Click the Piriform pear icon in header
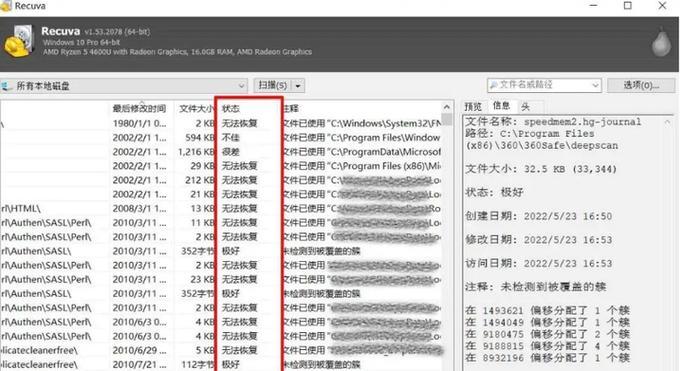 pos(661,43)
